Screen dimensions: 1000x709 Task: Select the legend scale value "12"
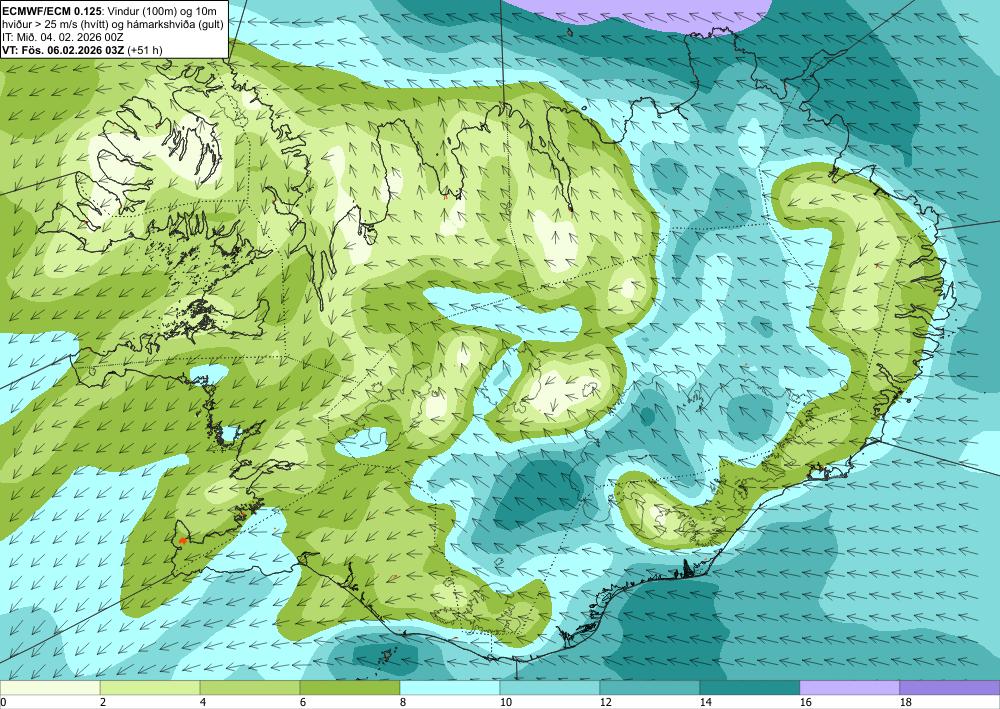click(x=605, y=703)
